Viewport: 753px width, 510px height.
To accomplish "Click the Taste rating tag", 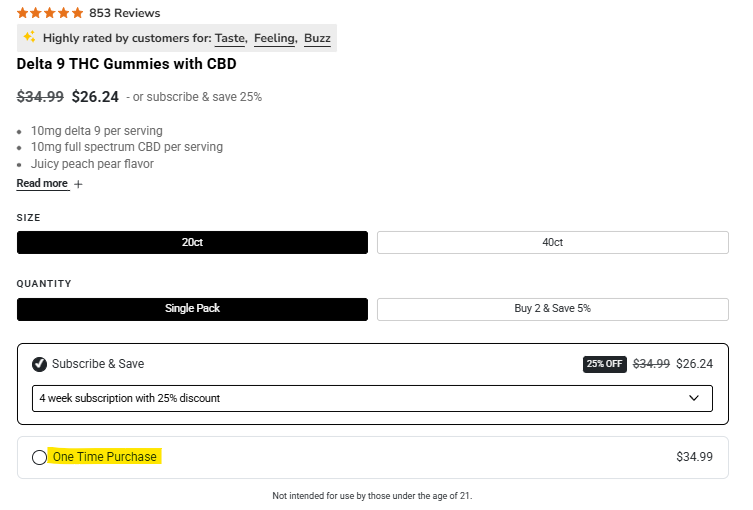I will coord(229,38).
